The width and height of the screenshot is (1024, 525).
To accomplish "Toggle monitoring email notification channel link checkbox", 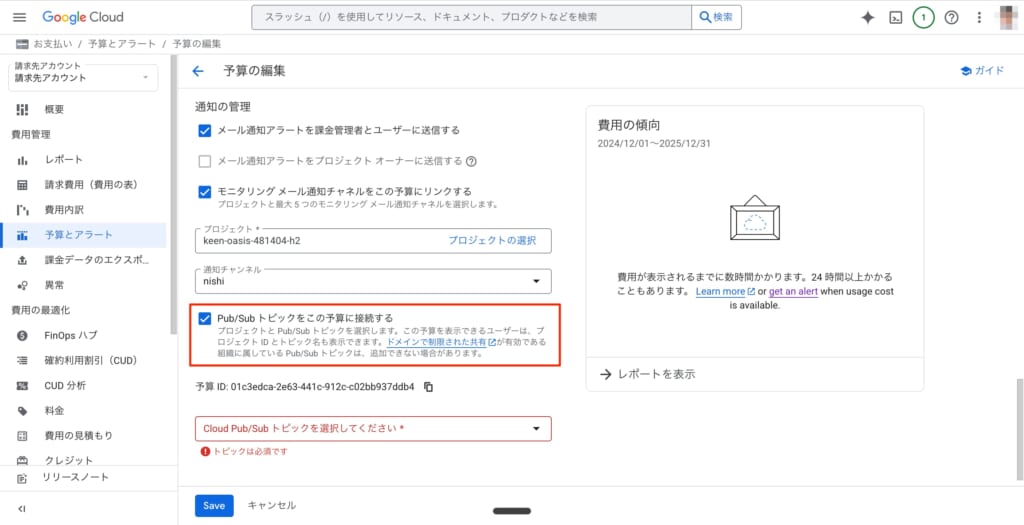I will 205,191.
